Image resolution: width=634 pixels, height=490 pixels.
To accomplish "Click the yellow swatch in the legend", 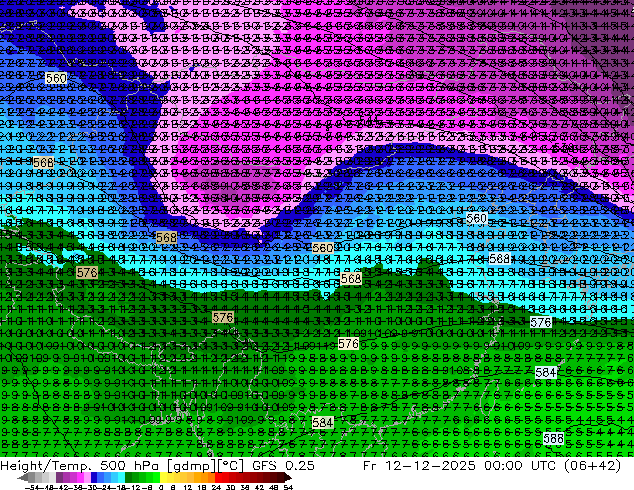I will [x=163, y=477].
